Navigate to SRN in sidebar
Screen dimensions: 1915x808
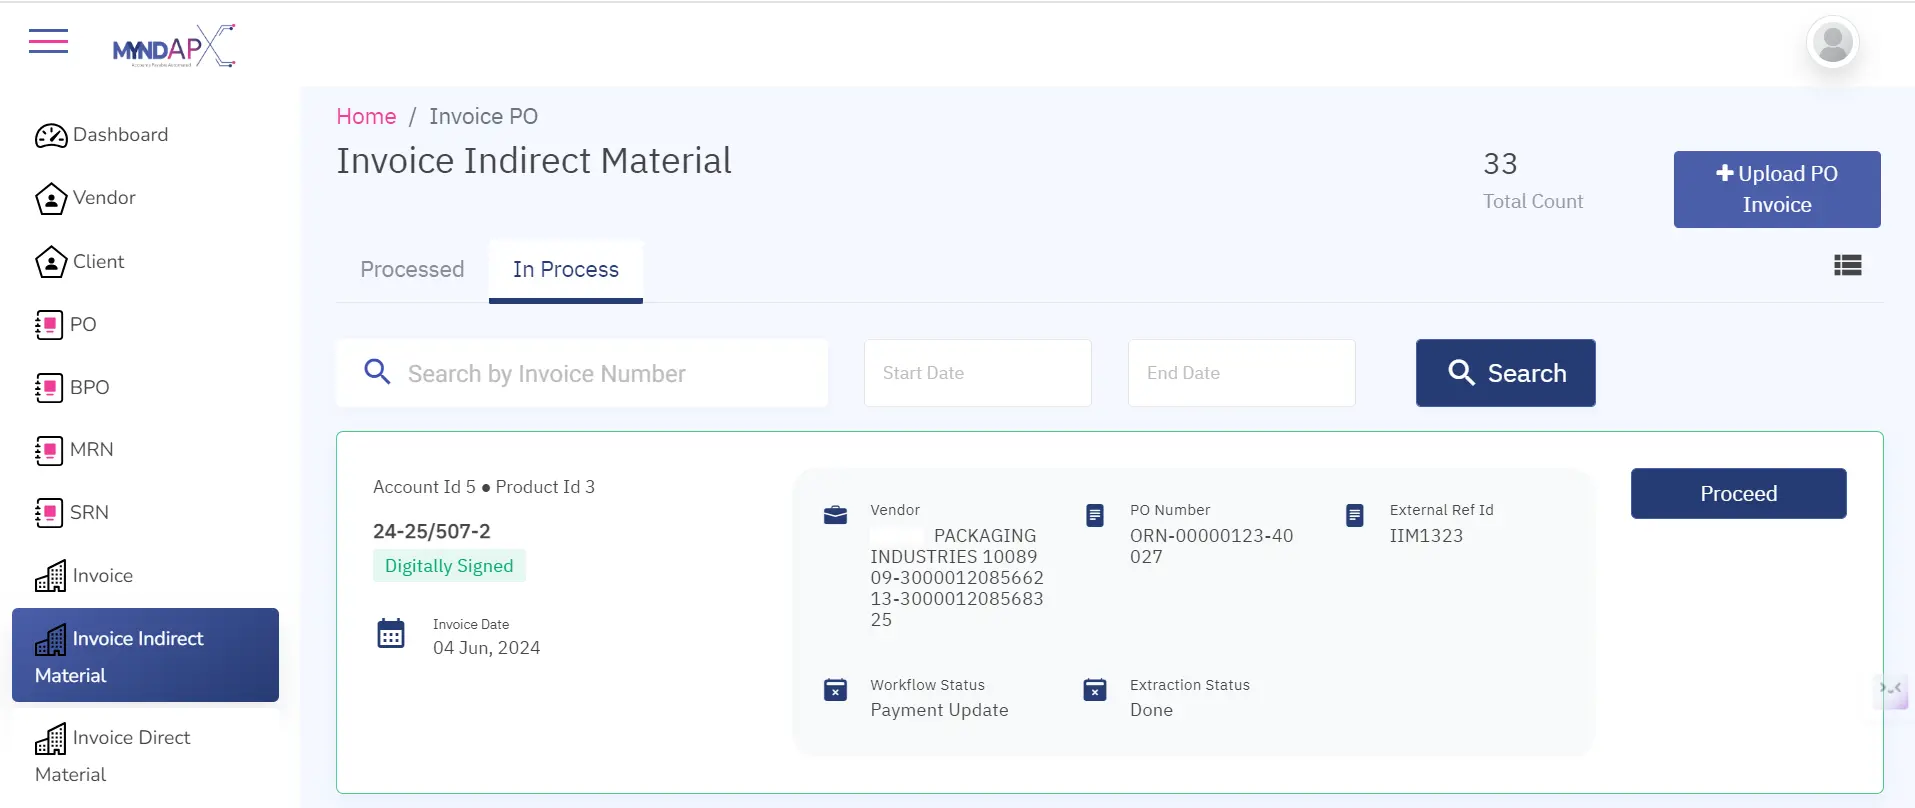click(x=72, y=513)
